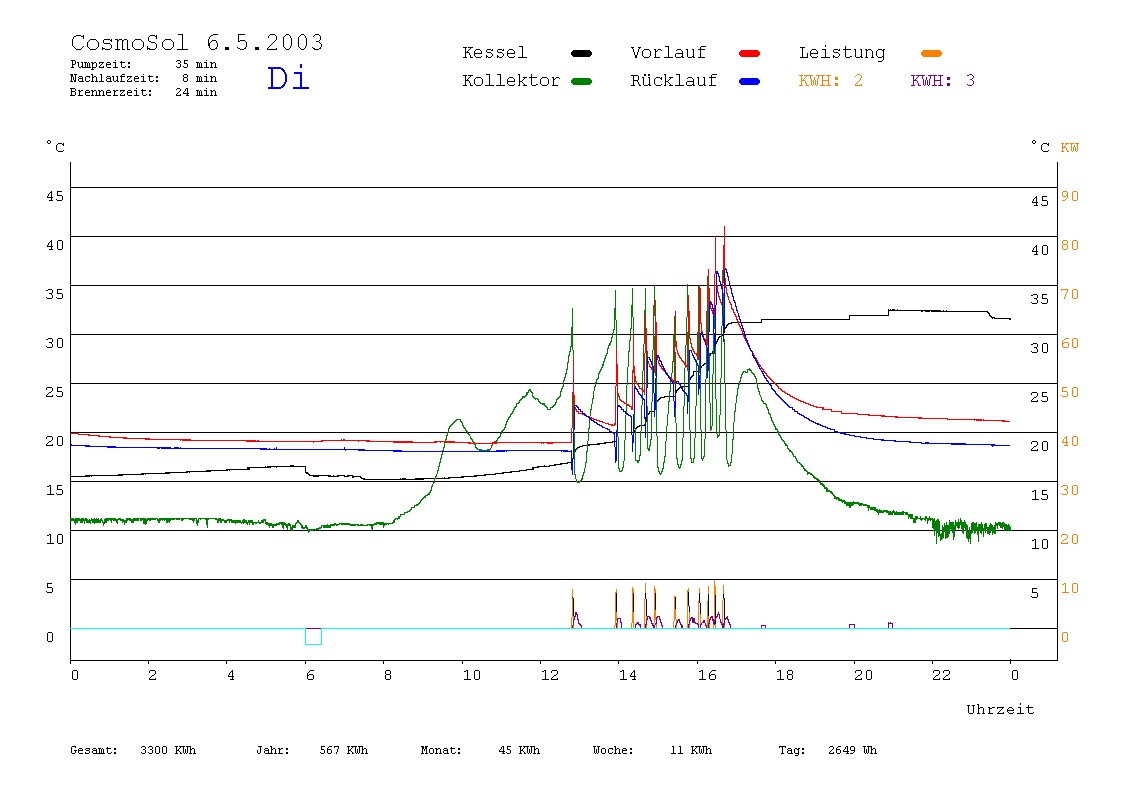Click the 'Woche: 11 KWh' value
The image size is (1148, 812).
[691, 750]
